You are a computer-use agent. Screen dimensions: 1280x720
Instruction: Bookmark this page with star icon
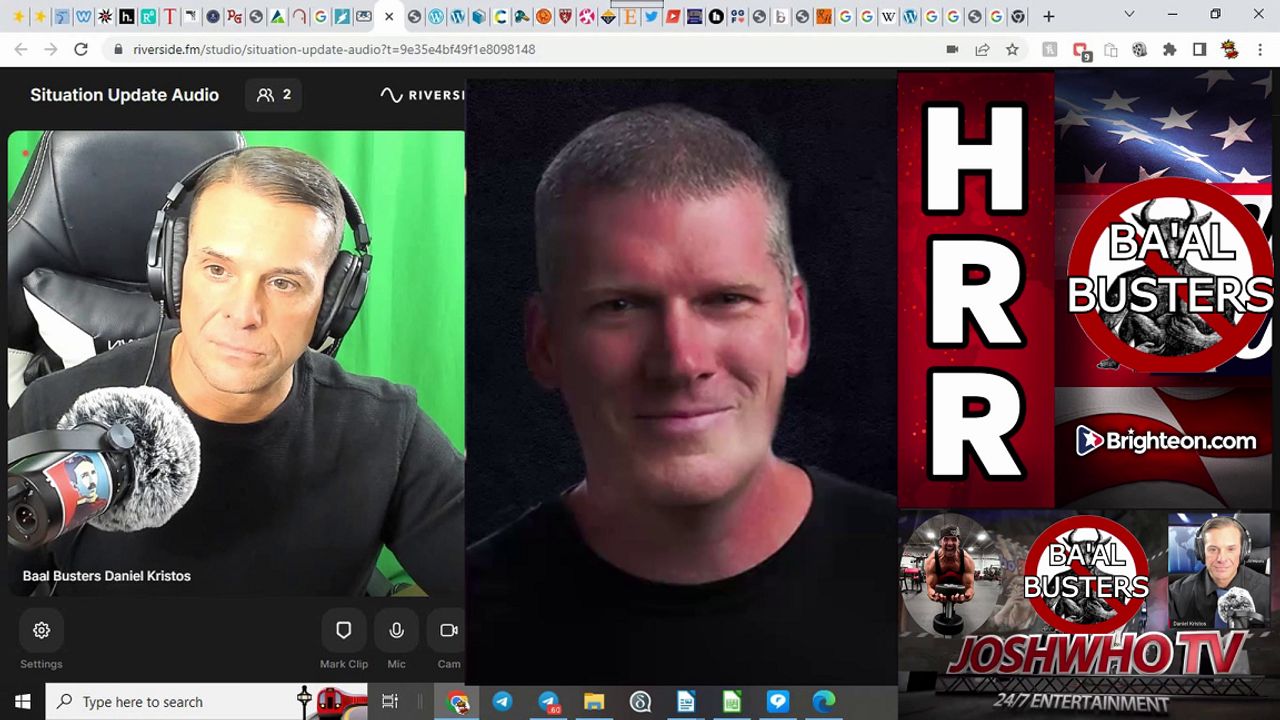coord(1012,49)
